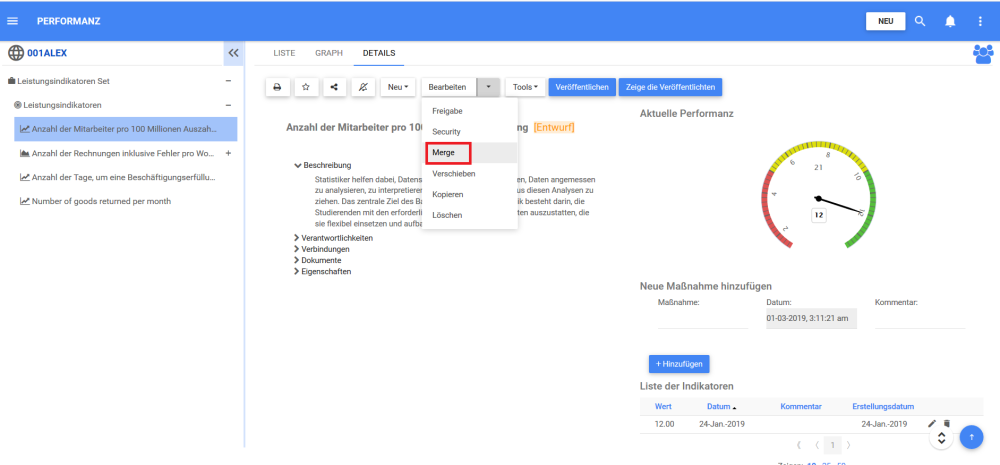The width and height of the screenshot is (1000, 465).
Task: Choose Kopieren from the menu
Action: 469,194
